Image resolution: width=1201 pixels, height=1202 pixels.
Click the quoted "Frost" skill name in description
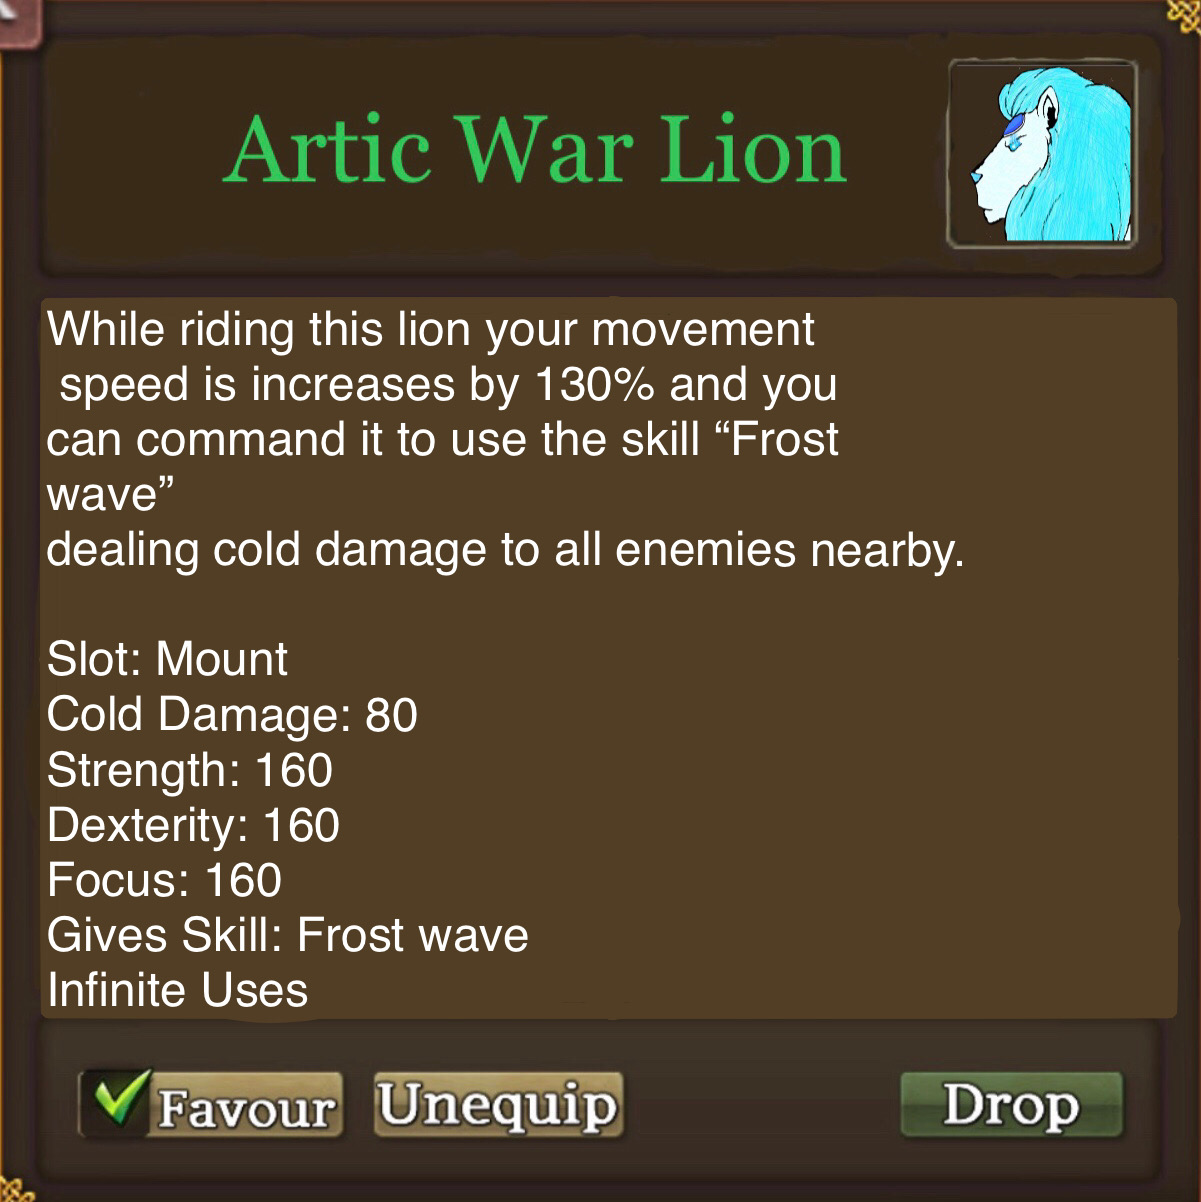(x=774, y=439)
